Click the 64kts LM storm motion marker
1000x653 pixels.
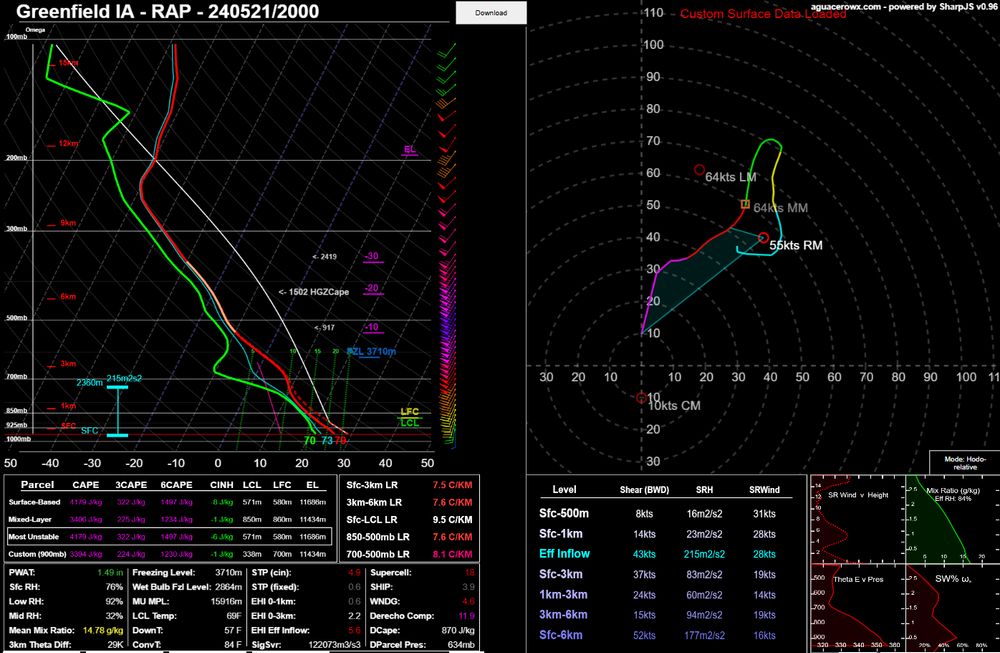[x=700, y=170]
